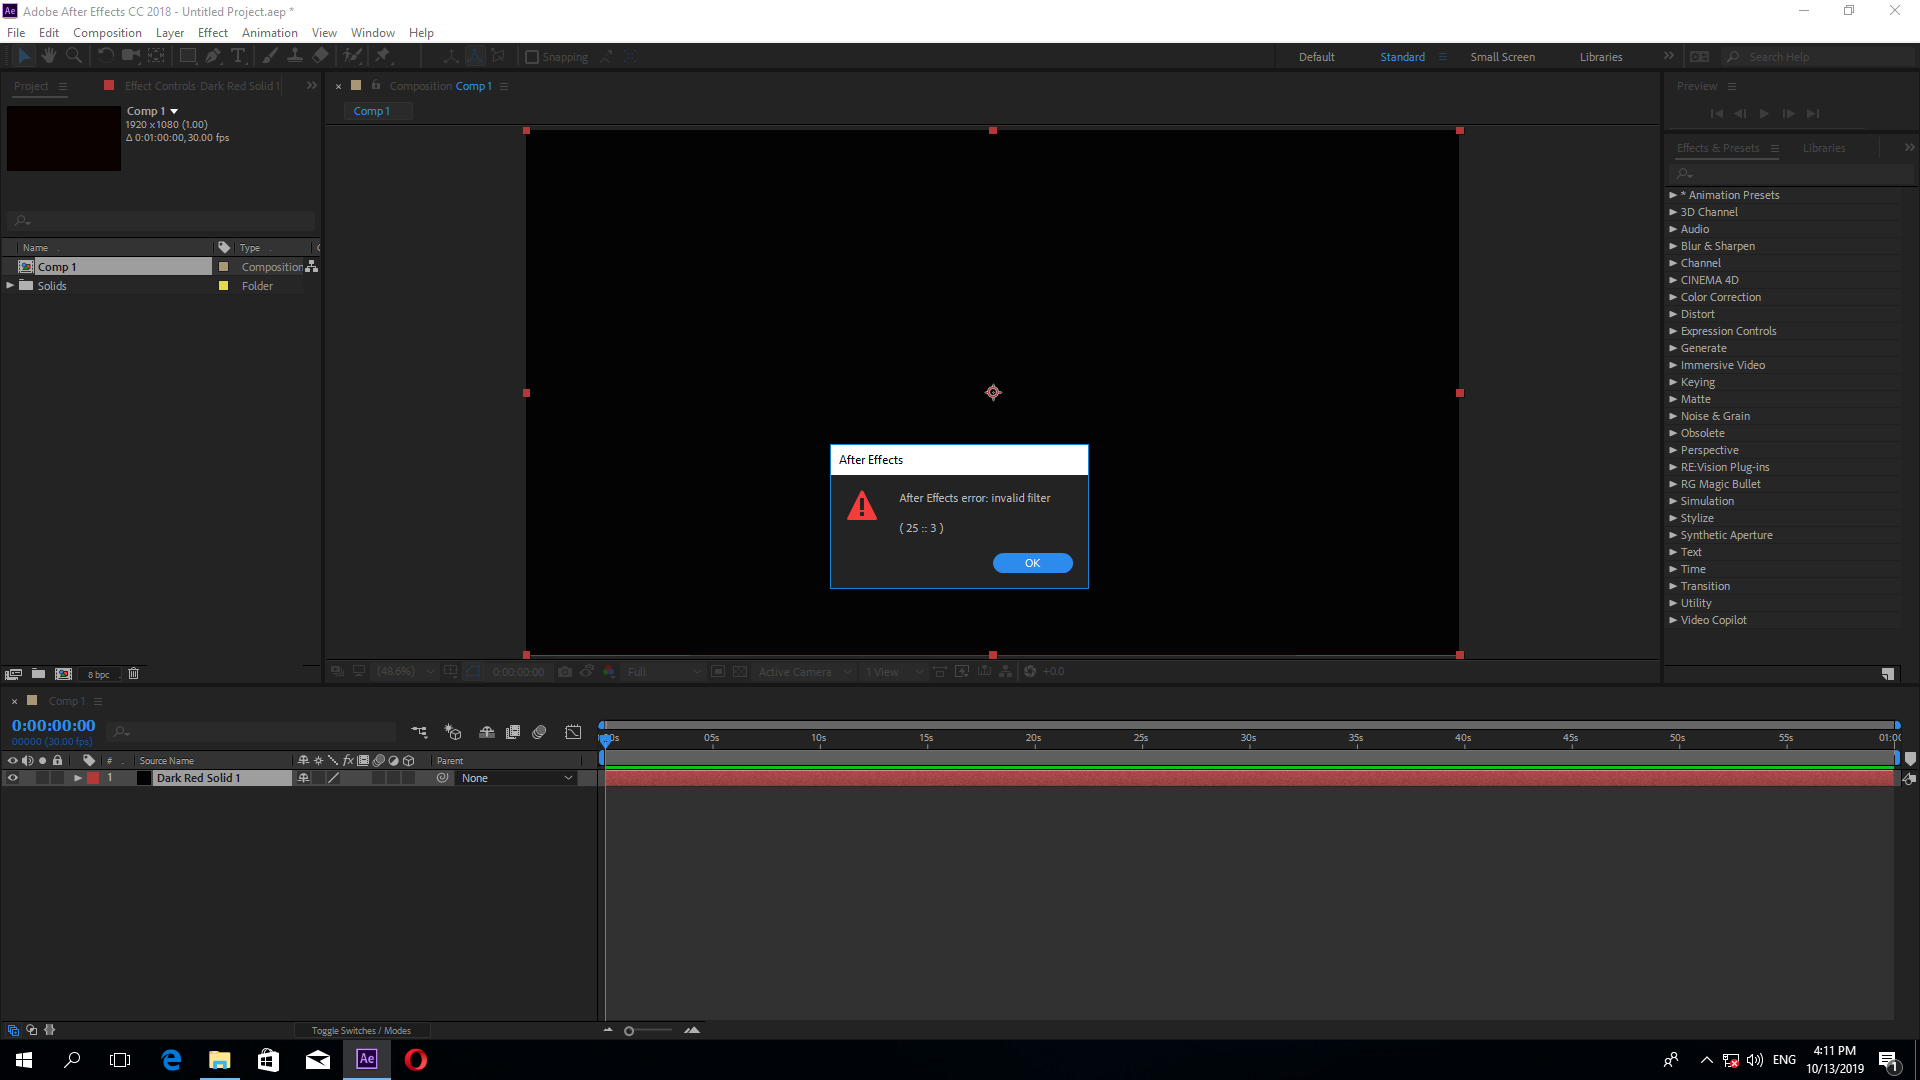
Task: Select the current time display input field
Action: [53, 725]
